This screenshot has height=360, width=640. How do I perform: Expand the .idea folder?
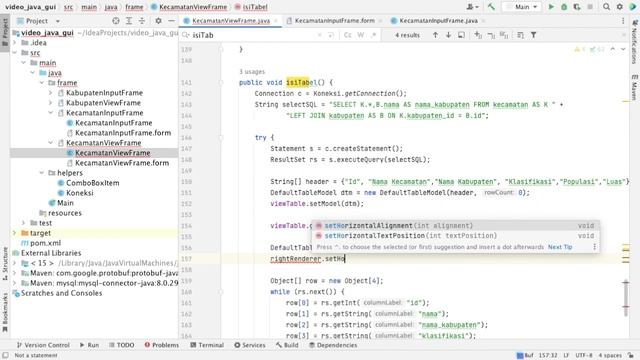coord(15,42)
